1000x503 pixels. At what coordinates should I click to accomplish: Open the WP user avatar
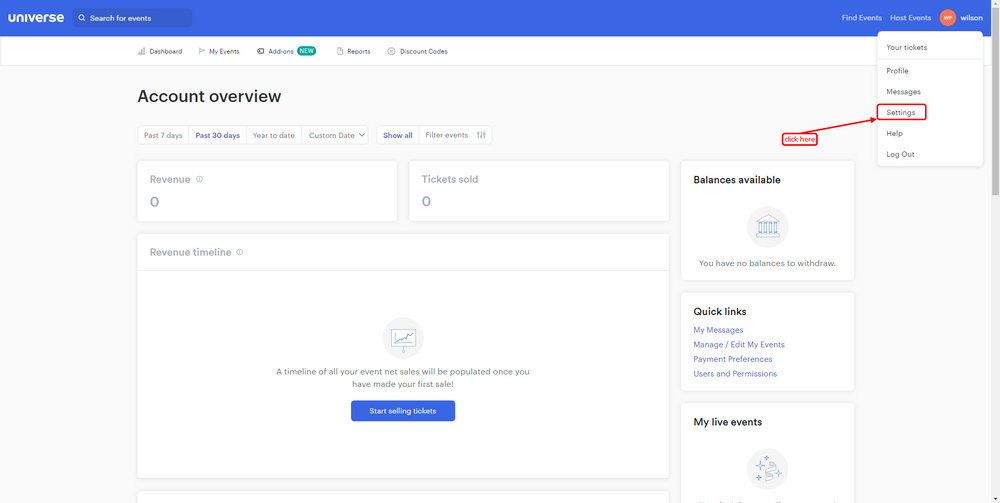(948, 18)
